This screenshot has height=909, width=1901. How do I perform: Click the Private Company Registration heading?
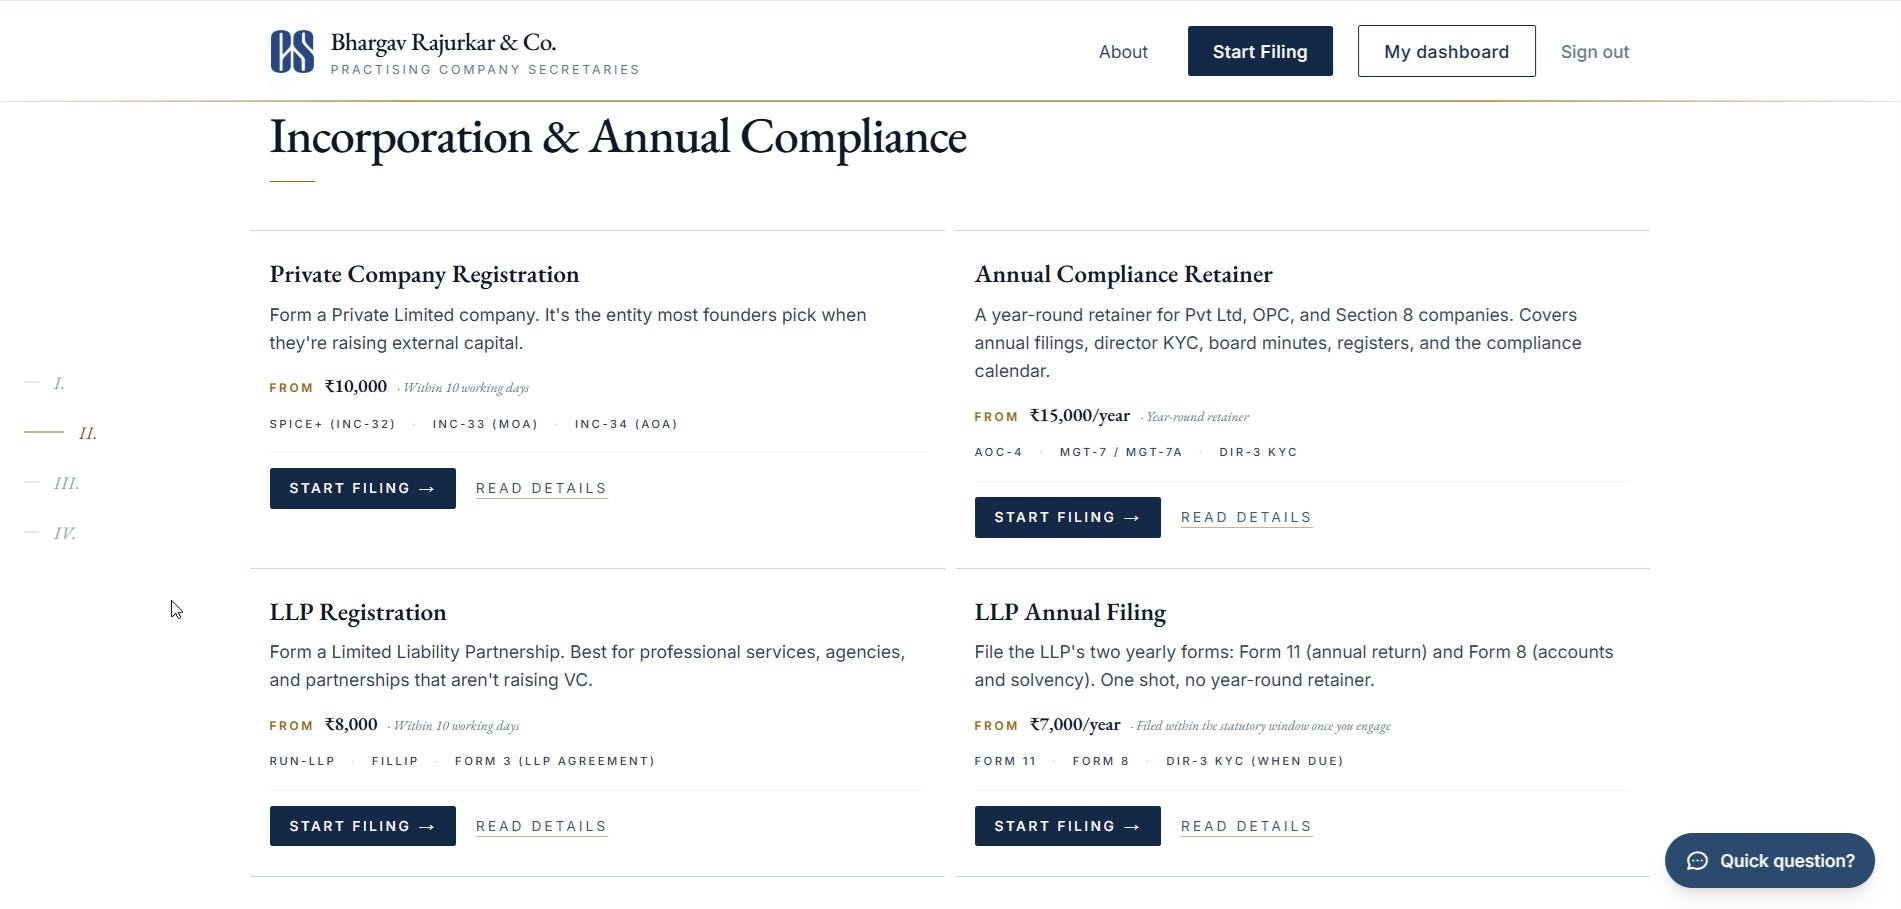coord(424,274)
